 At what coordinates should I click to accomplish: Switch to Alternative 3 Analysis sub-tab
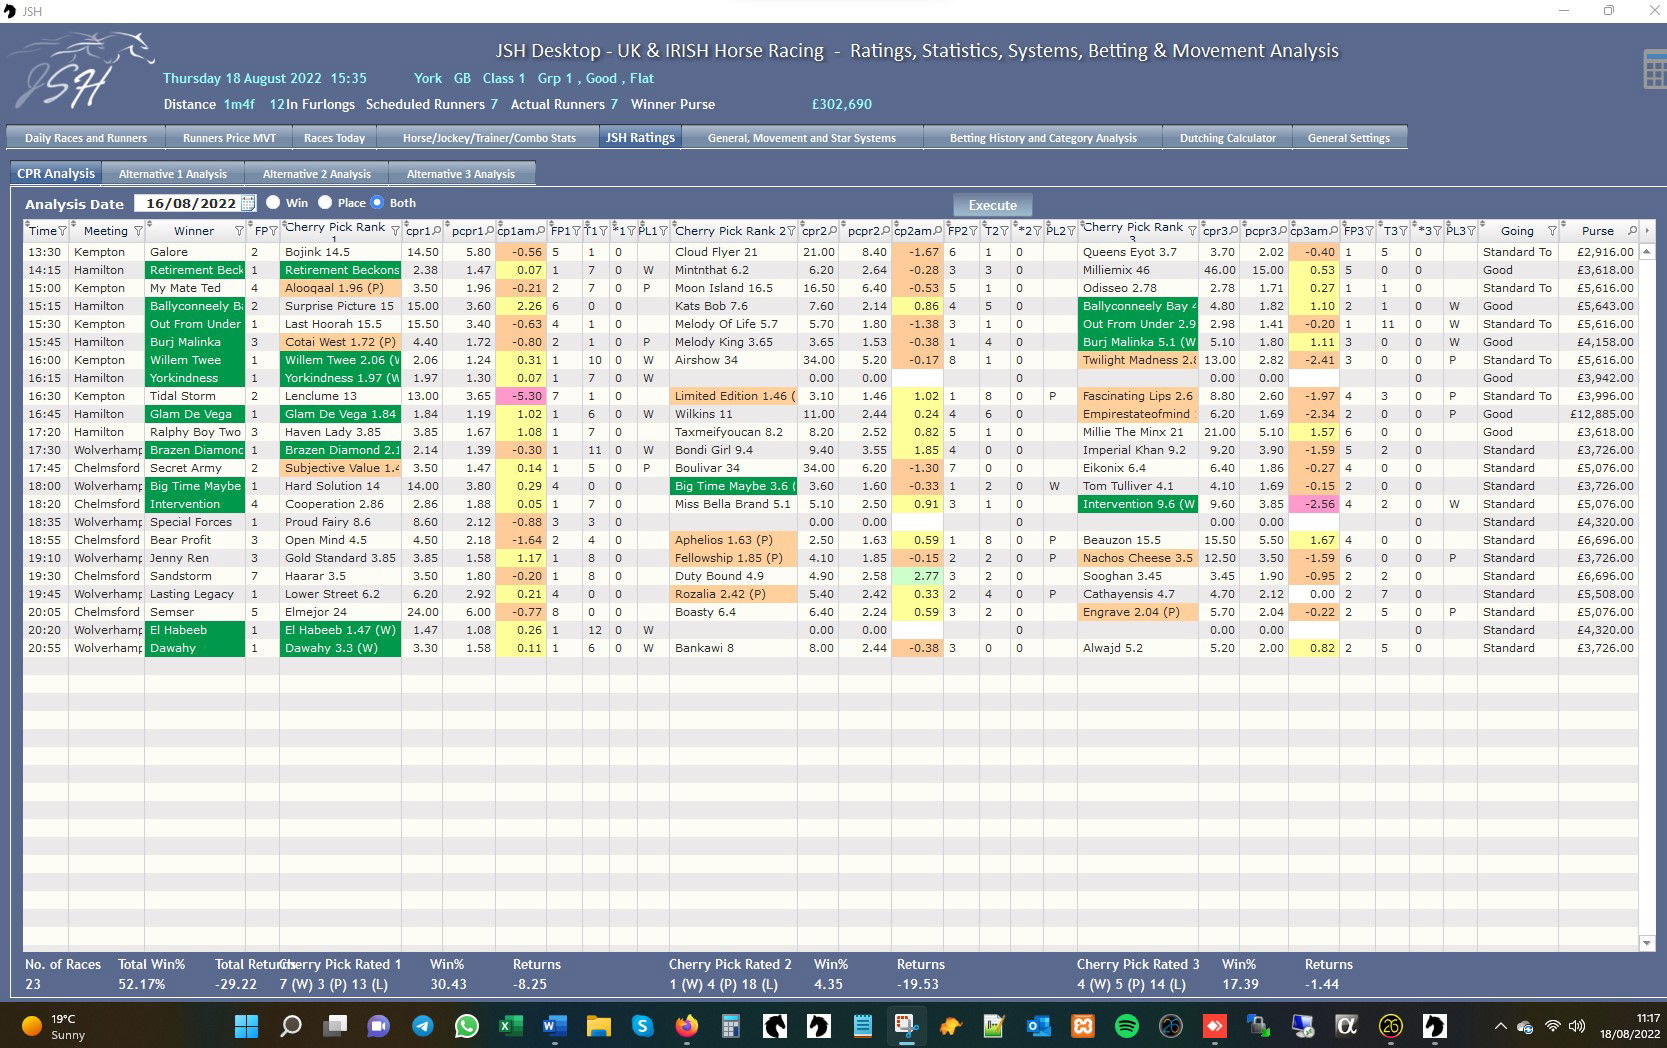coord(461,174)
